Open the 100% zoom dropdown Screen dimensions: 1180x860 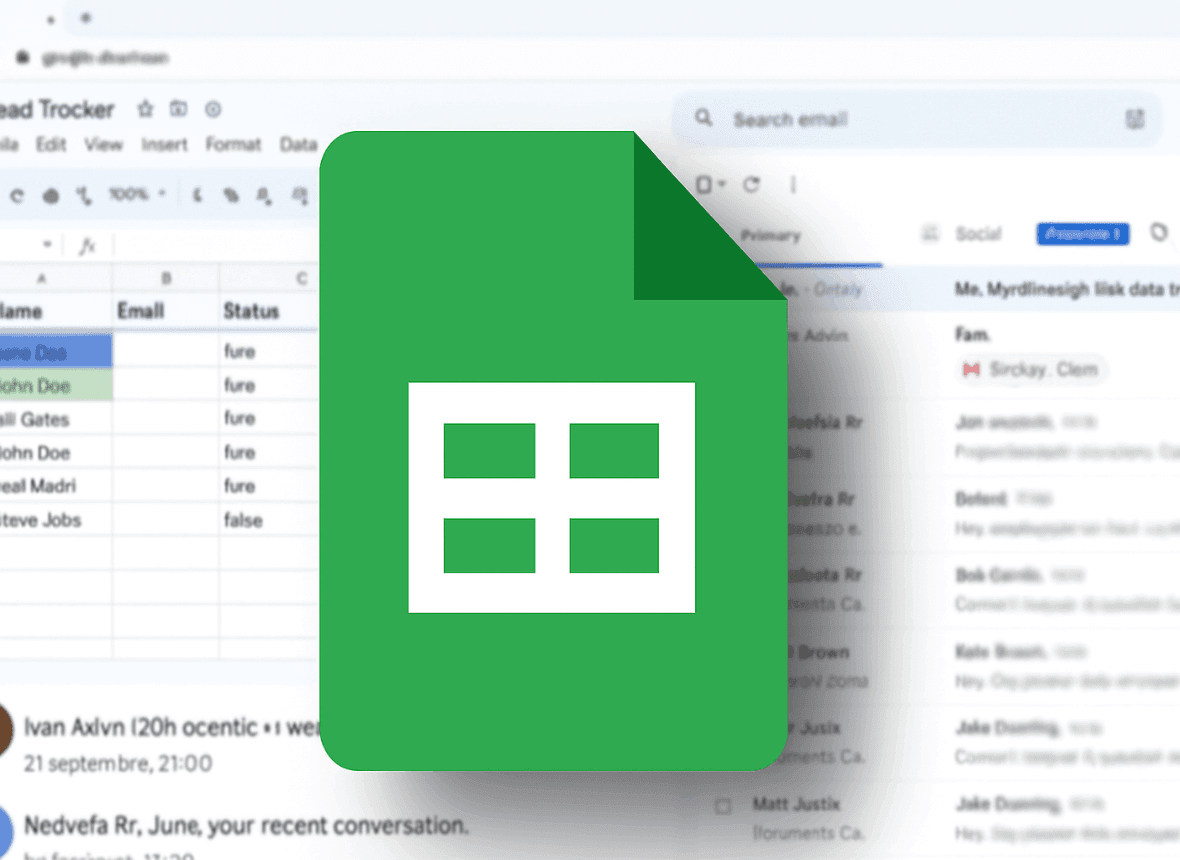coord(128,193)
